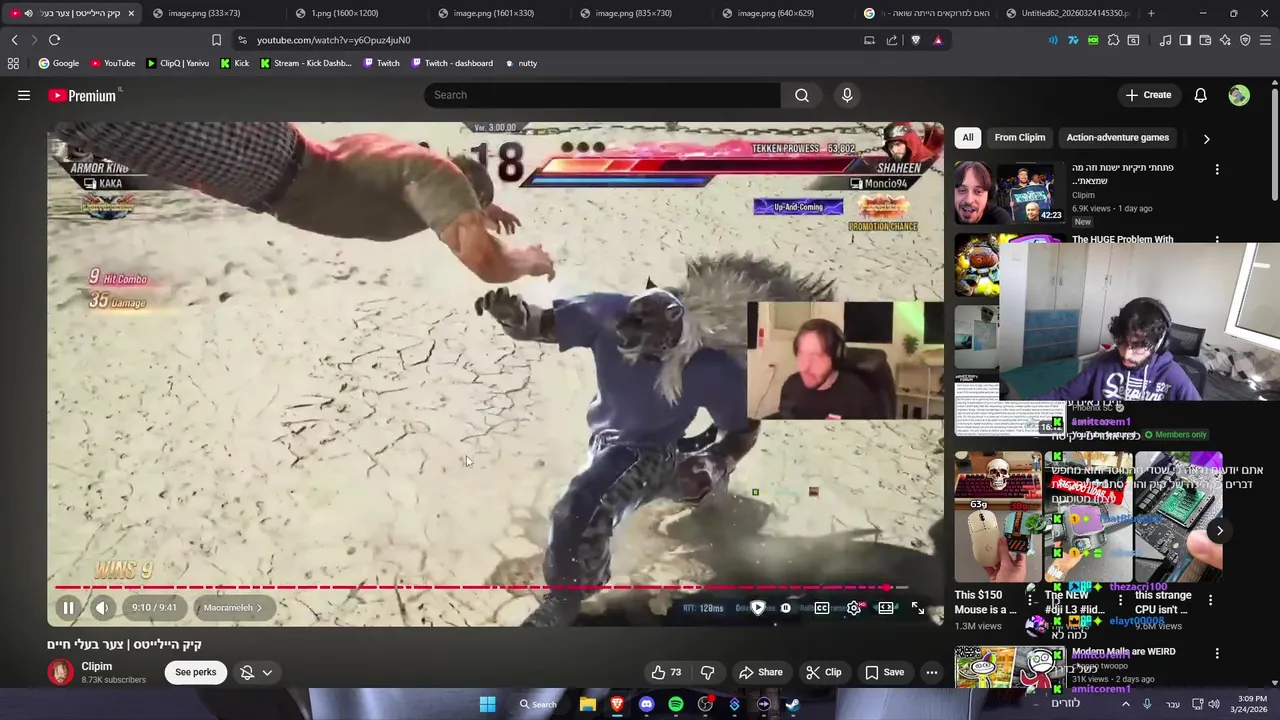Click the address bar URL
Viewport: 1280px width, 720px height.
click(x=333, y=40)
